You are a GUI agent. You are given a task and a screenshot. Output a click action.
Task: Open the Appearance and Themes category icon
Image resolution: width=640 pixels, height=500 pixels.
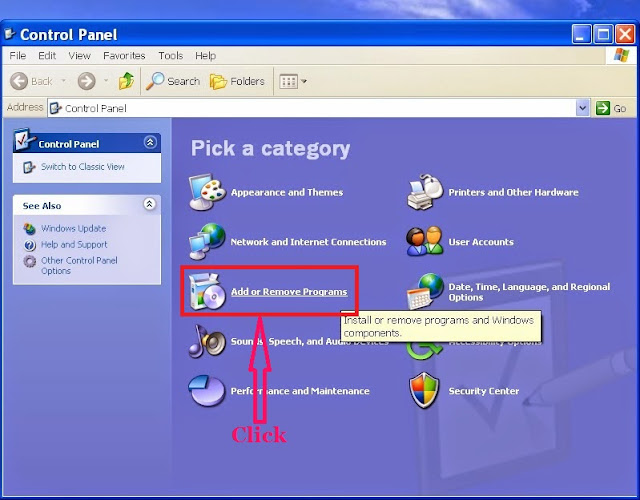[207, 192]
